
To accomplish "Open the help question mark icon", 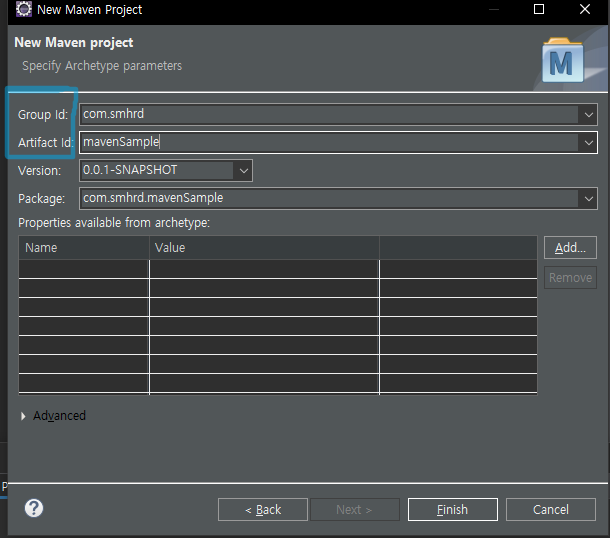I will pos(34,508).
